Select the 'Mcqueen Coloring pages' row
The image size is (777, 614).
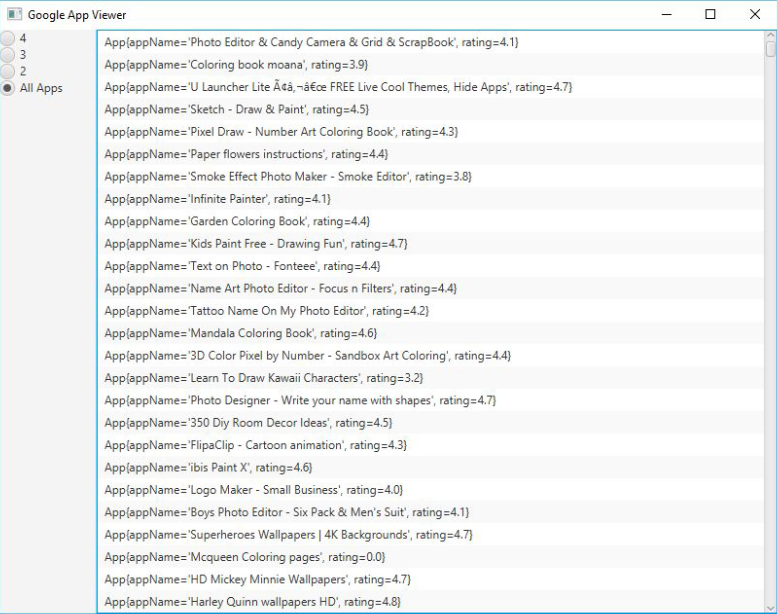[431, 557]
